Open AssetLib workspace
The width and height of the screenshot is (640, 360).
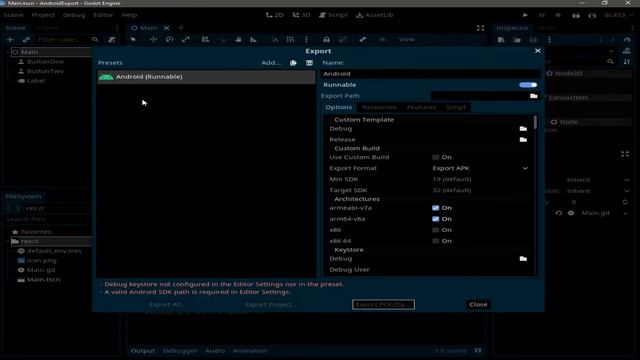(374, 15)
